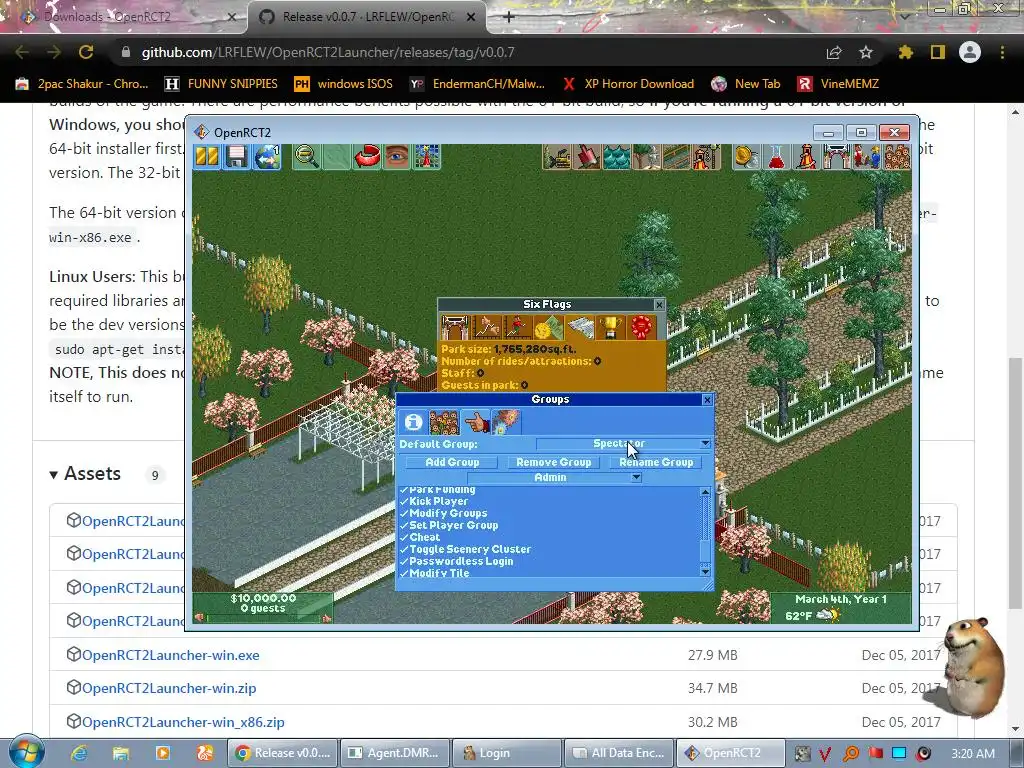Viewport: 1024px width, 768px height.
Task: Open the info tab in Groups window
Action: coord(413,422)
